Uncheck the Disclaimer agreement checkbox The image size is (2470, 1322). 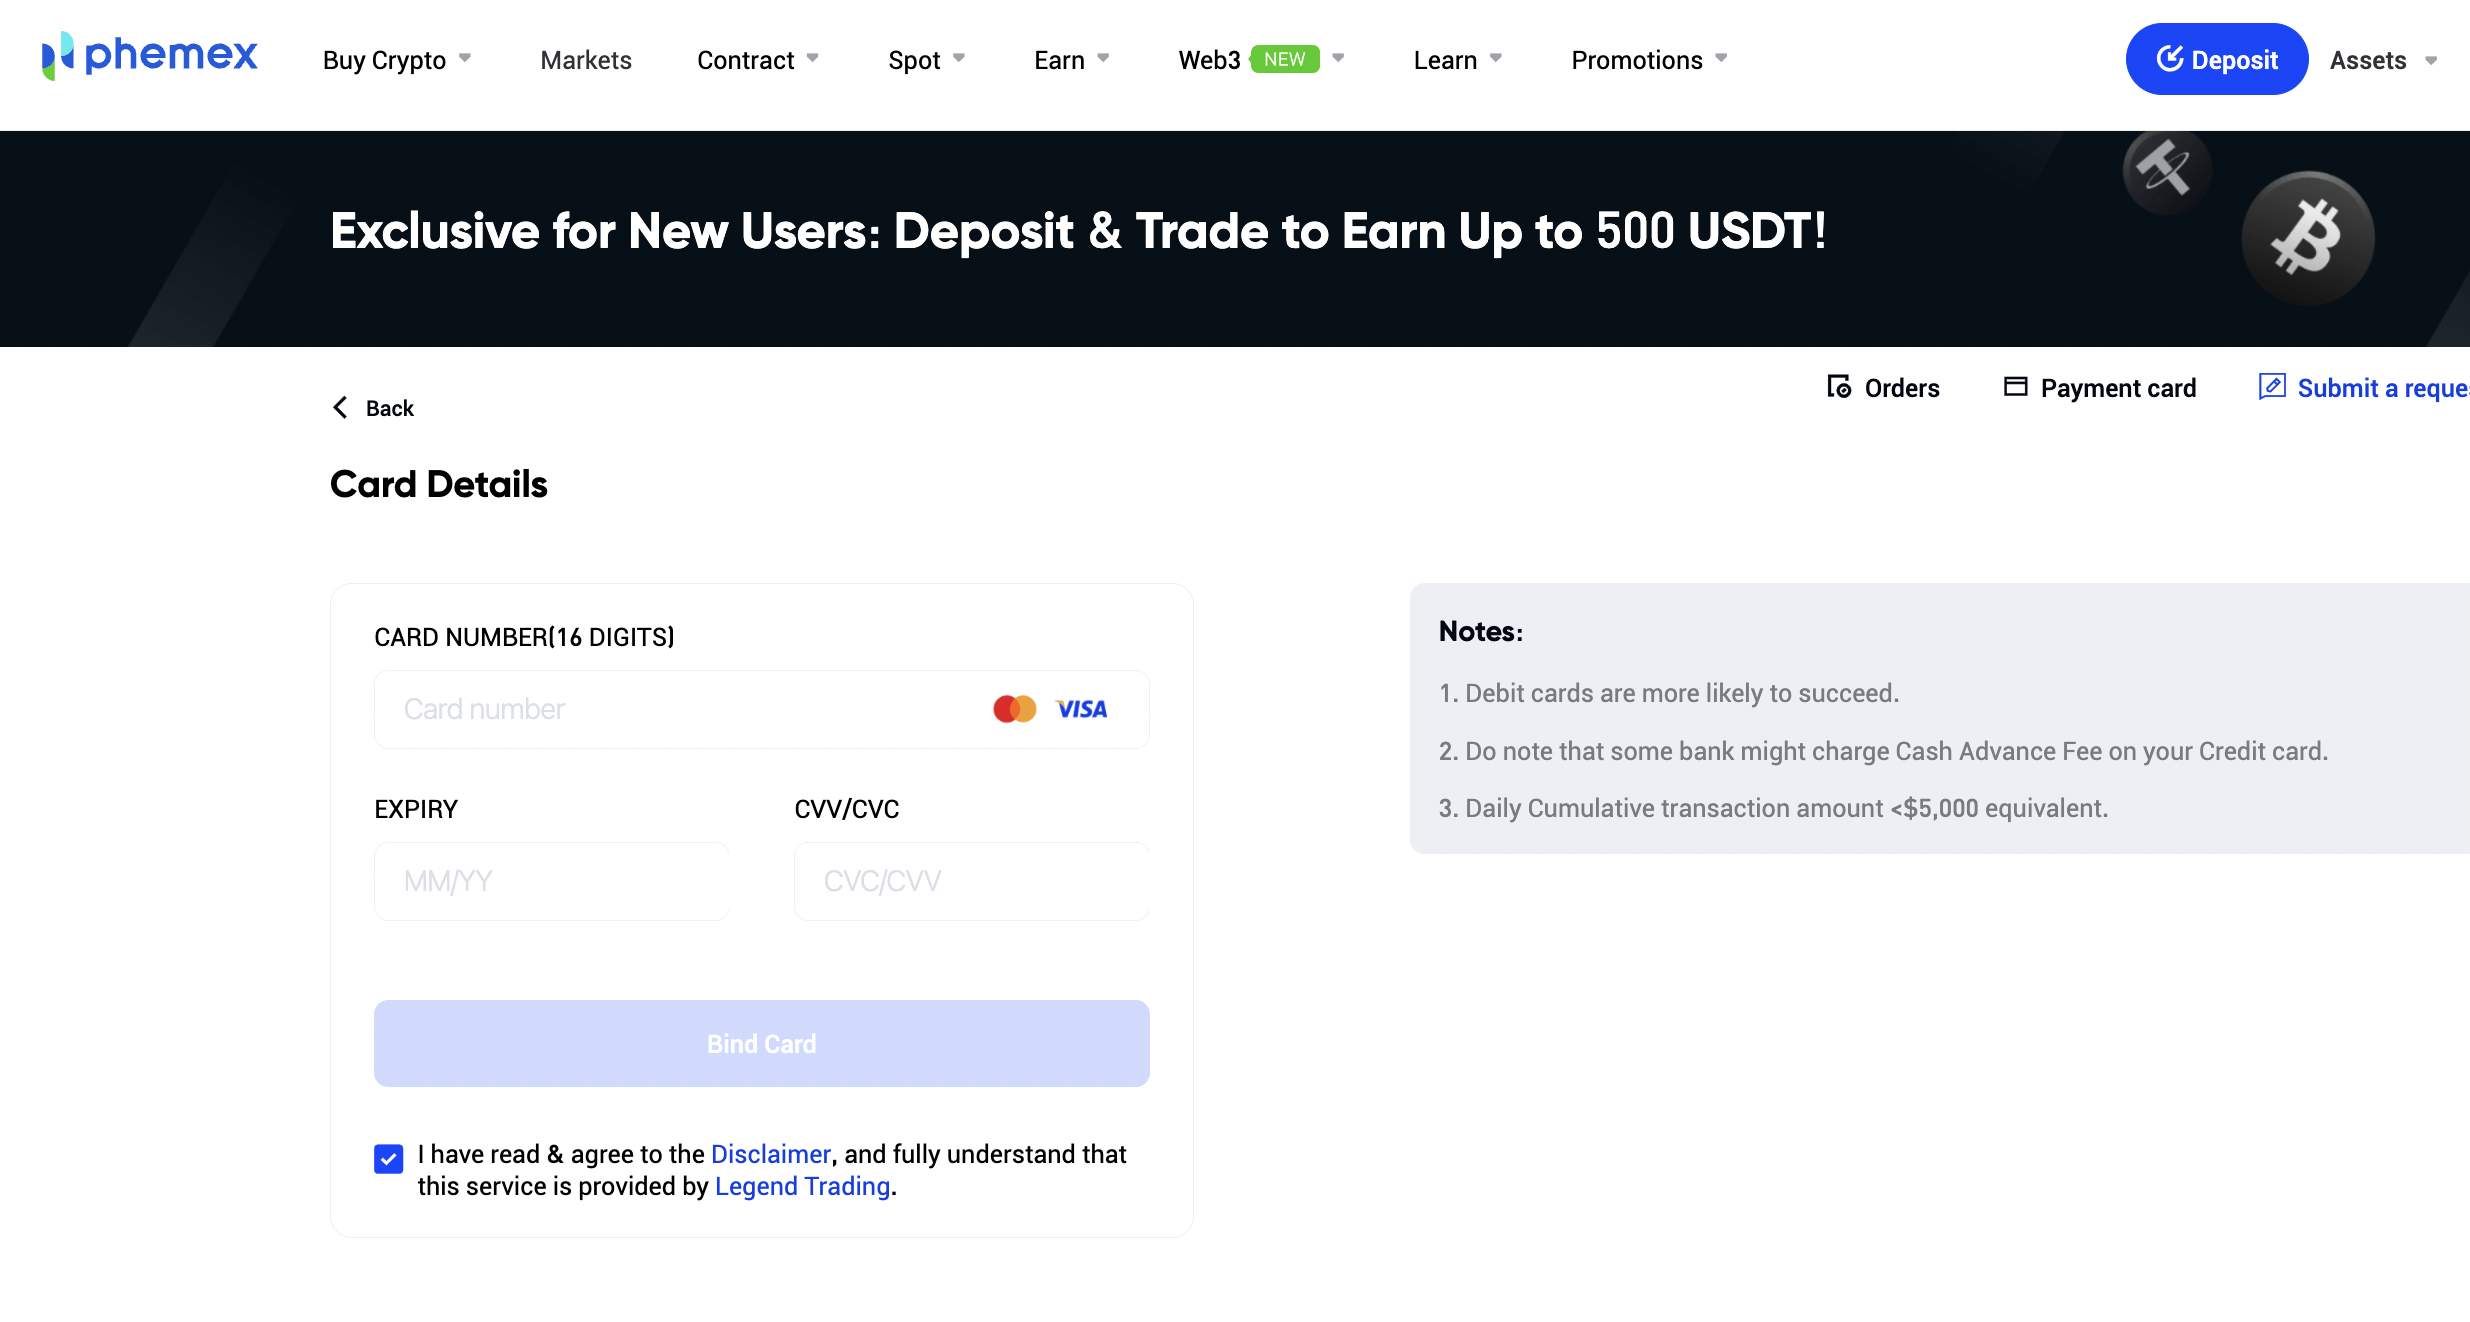click(x=389, y=1158)
